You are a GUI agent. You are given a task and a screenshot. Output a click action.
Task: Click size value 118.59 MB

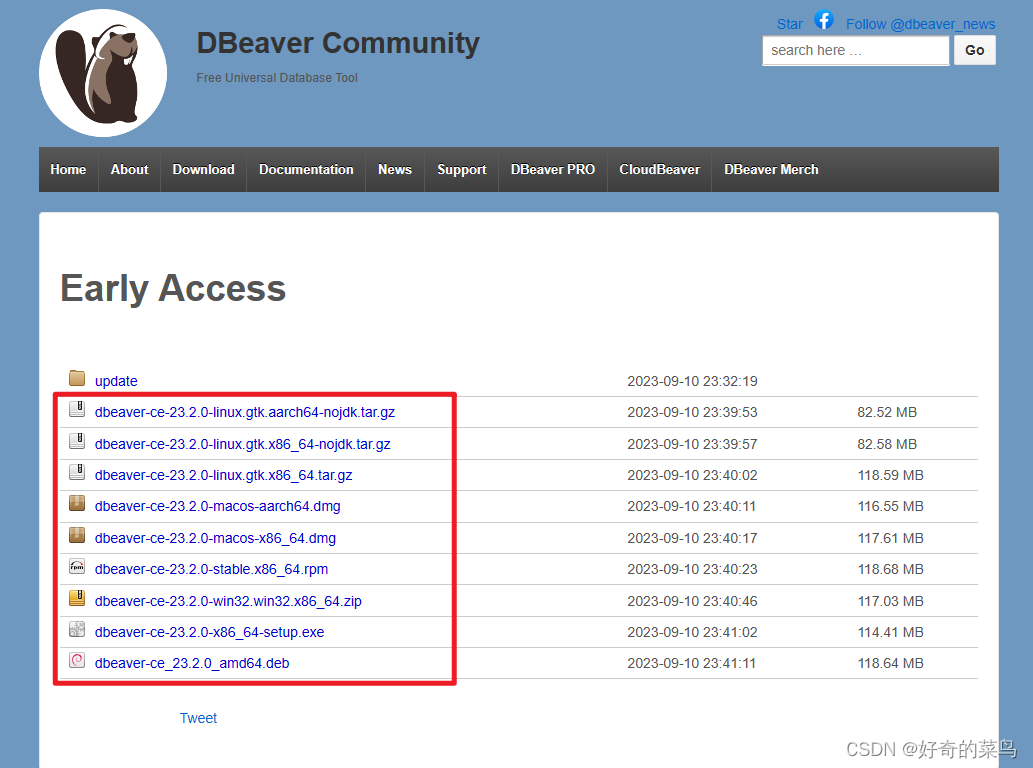click(891, 476)
